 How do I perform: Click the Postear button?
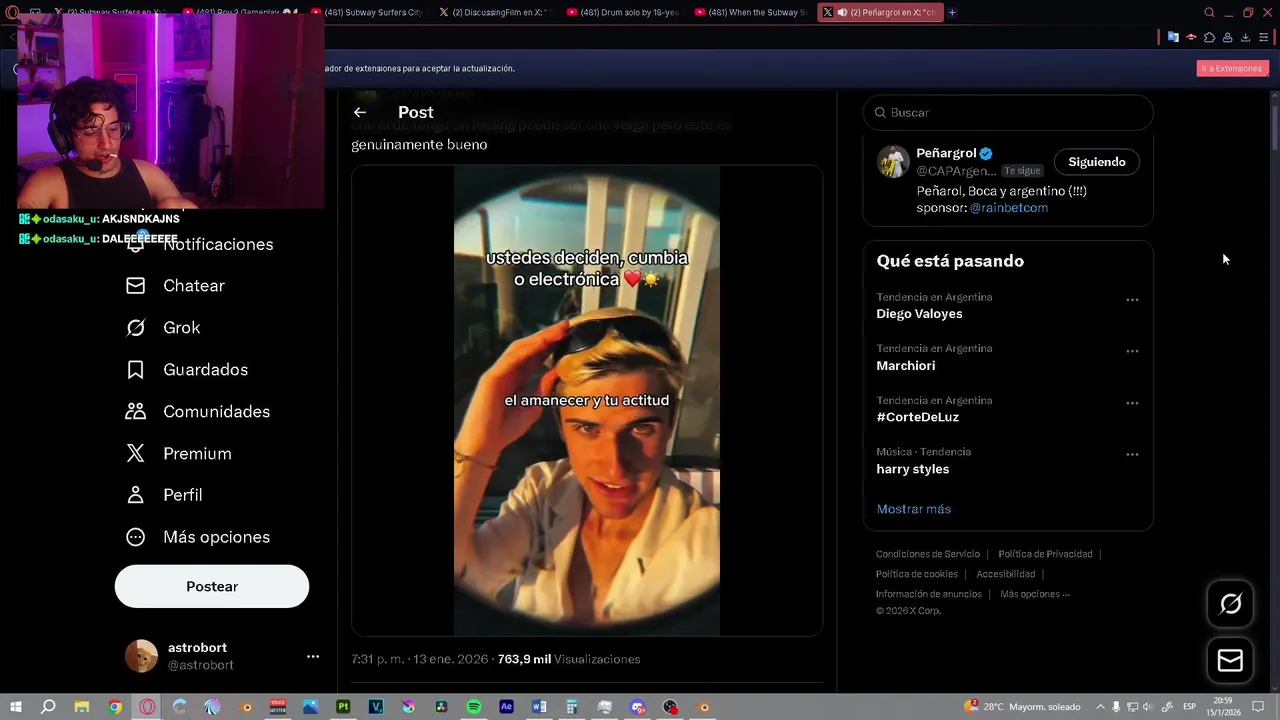[212, 587]
